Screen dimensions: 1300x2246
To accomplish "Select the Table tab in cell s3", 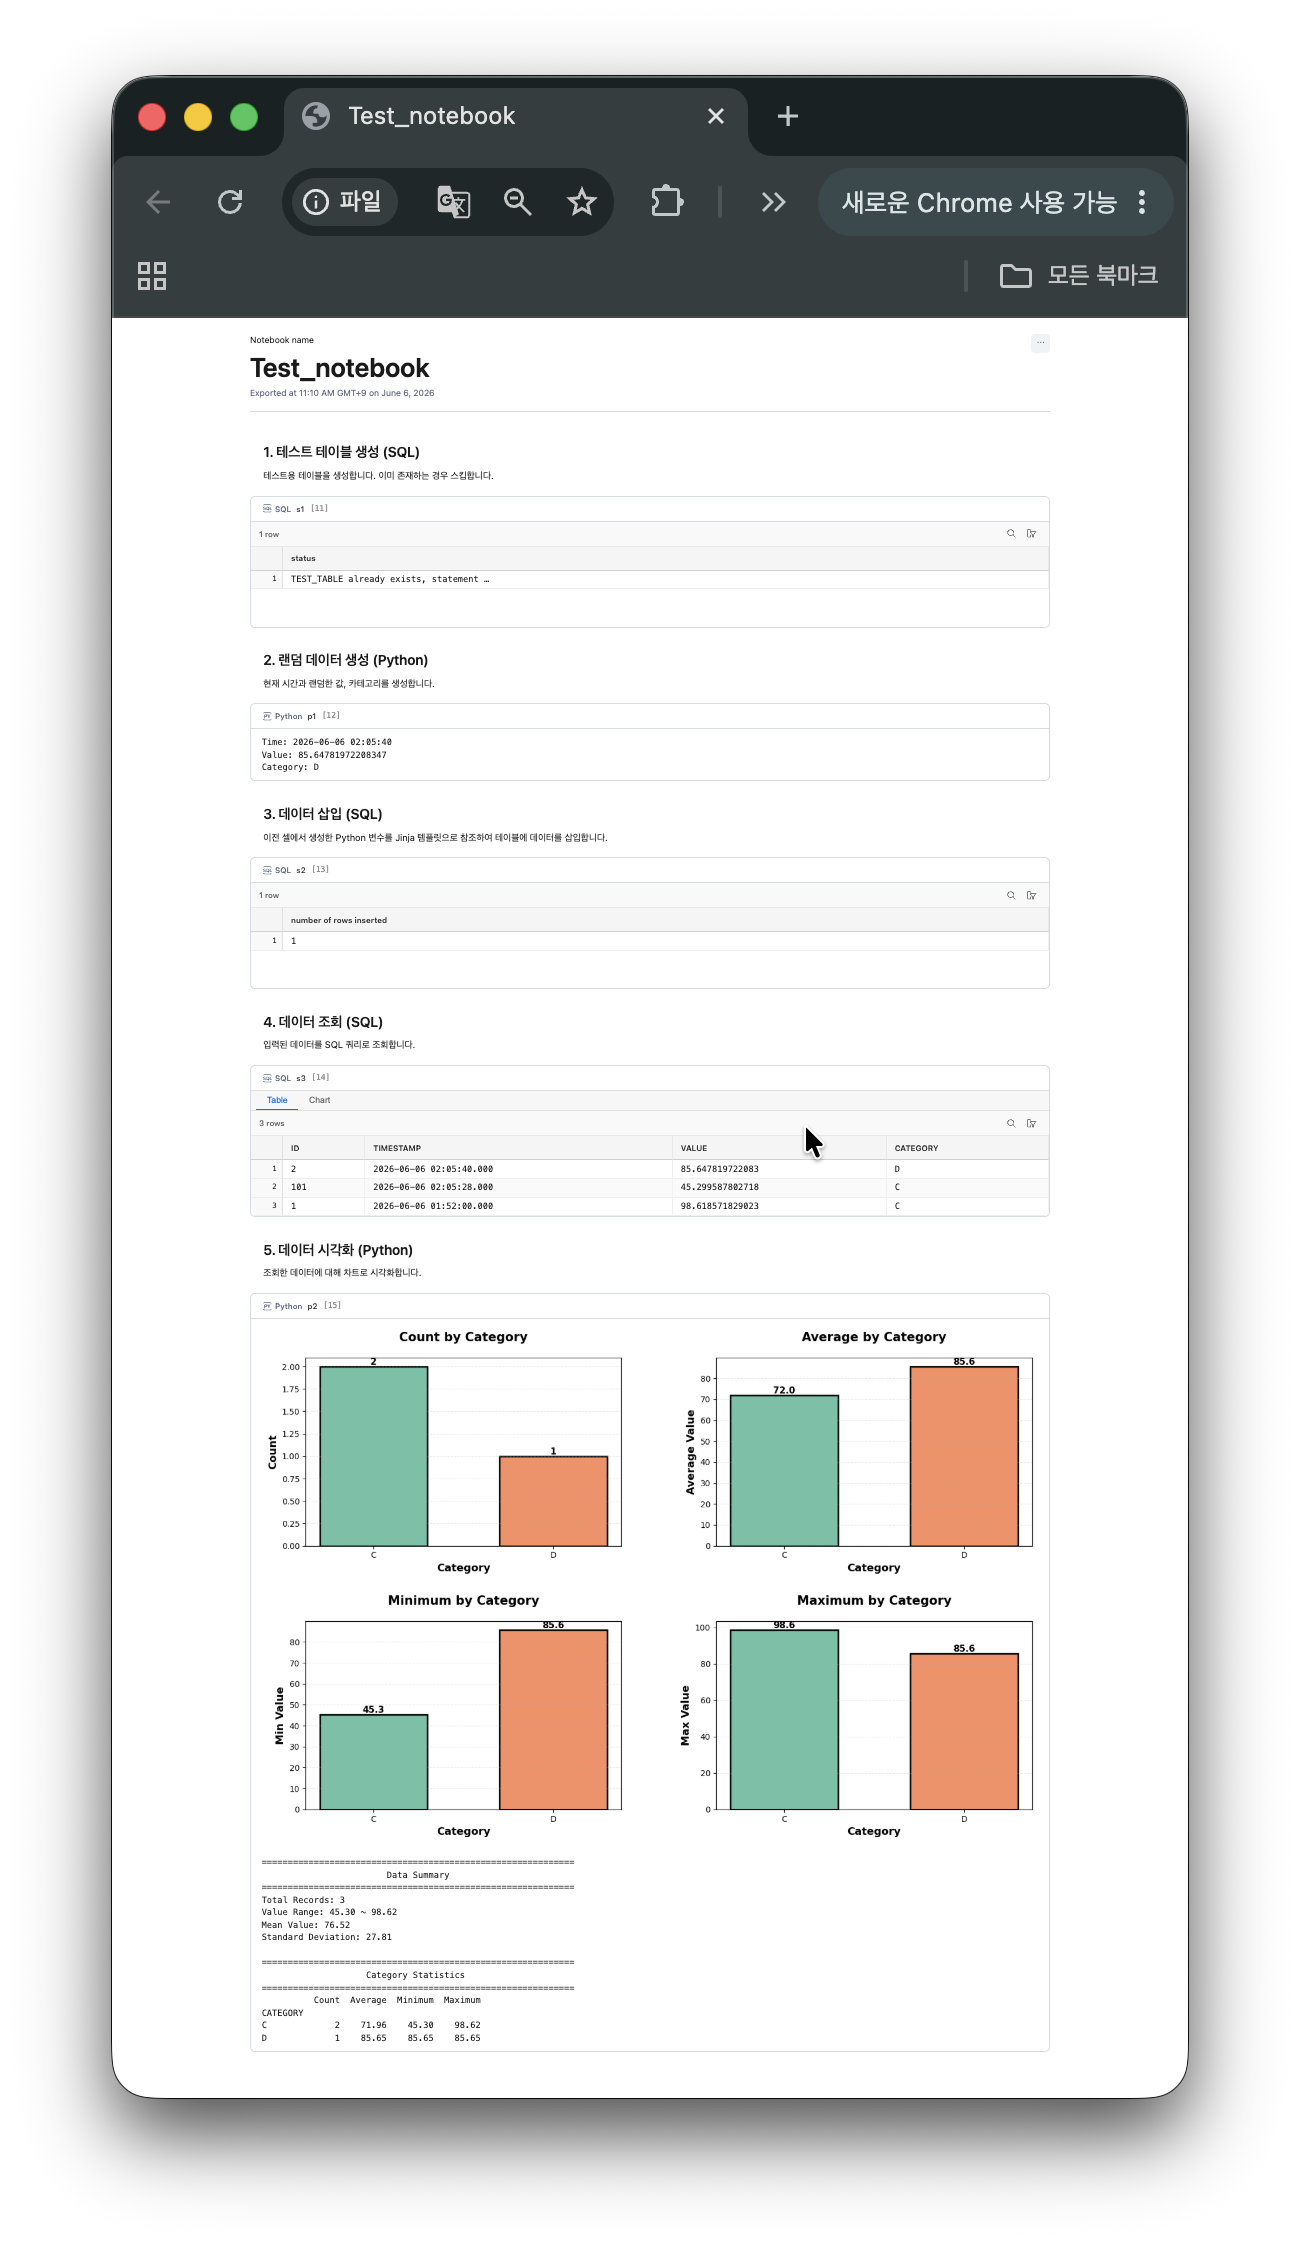I will click(277, 1100).
